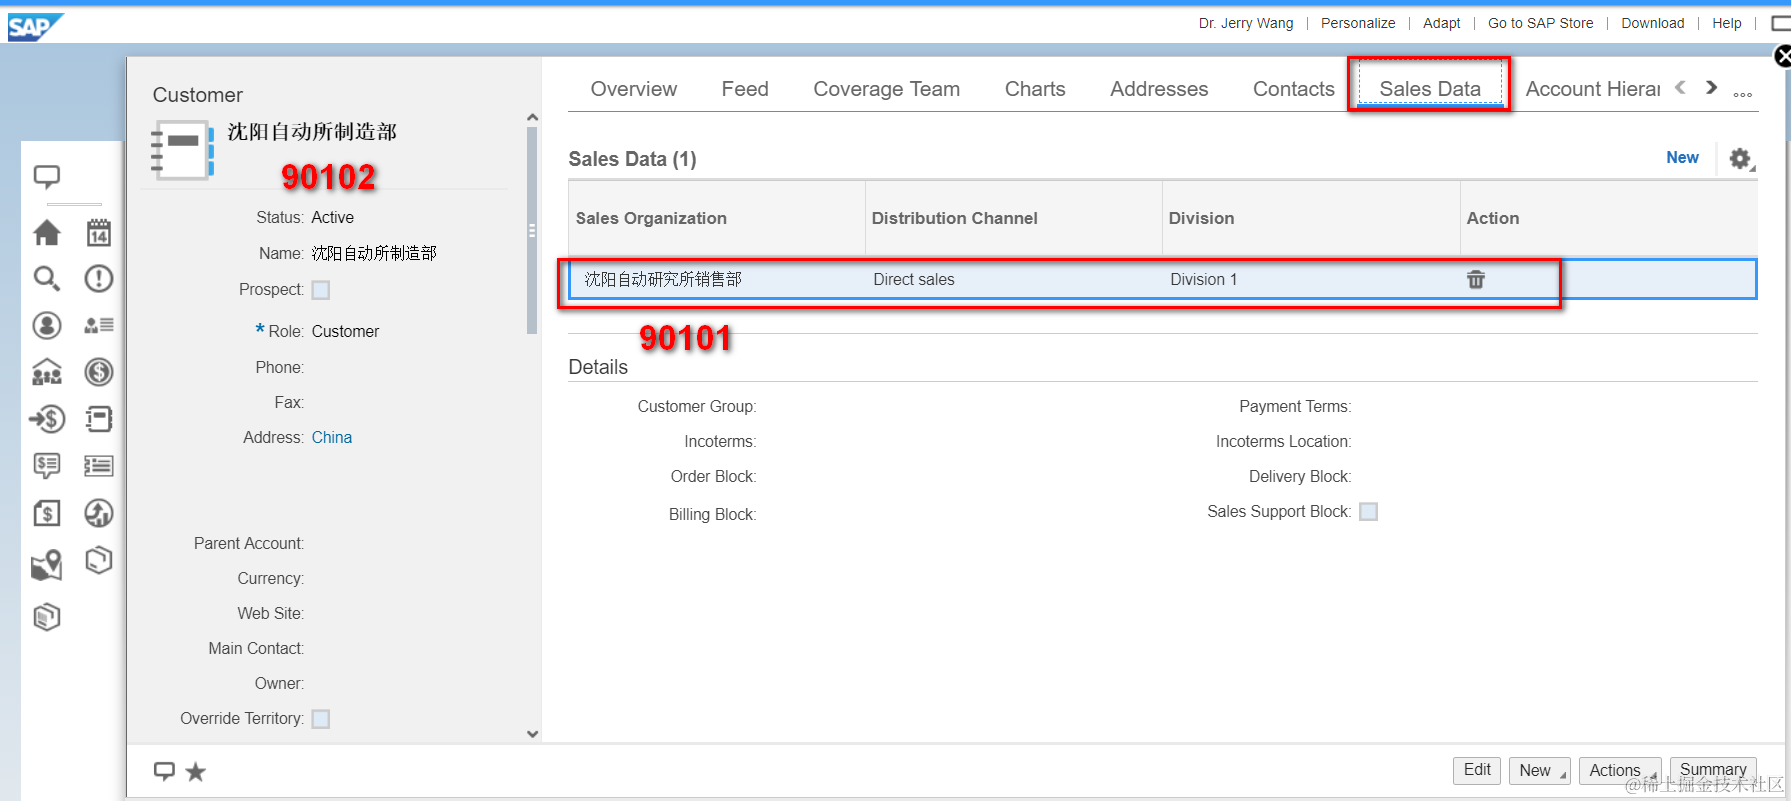The width and height of the screenshot is (1791, 801).
Task: Open the dollar coin circle sidebar icon
Action: pos(98,372)
